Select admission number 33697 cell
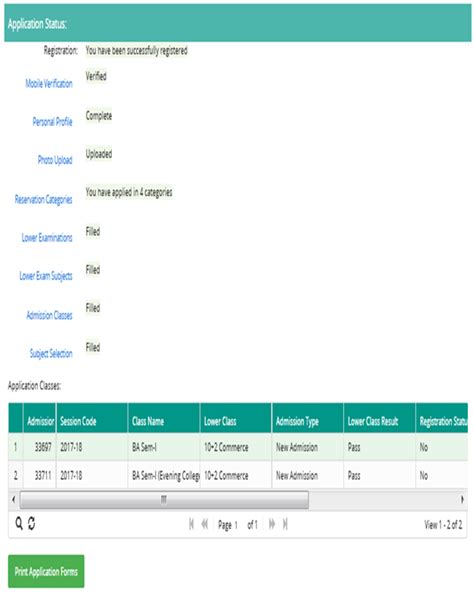The image size is (474, 604). [40, 447]
